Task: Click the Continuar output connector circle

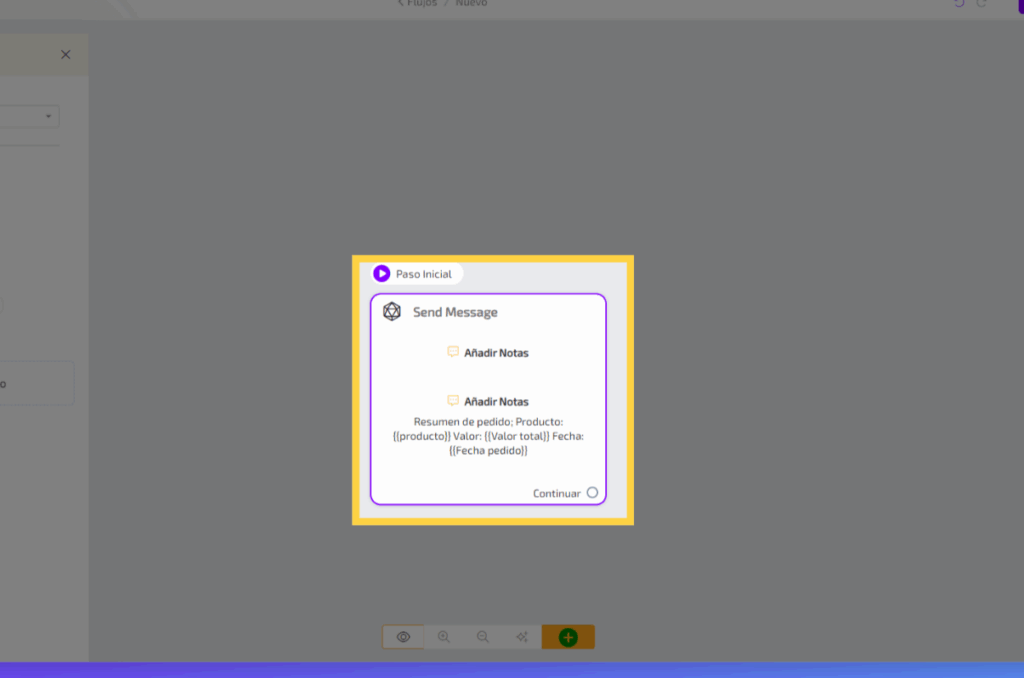Action: (x=592, y=493)
